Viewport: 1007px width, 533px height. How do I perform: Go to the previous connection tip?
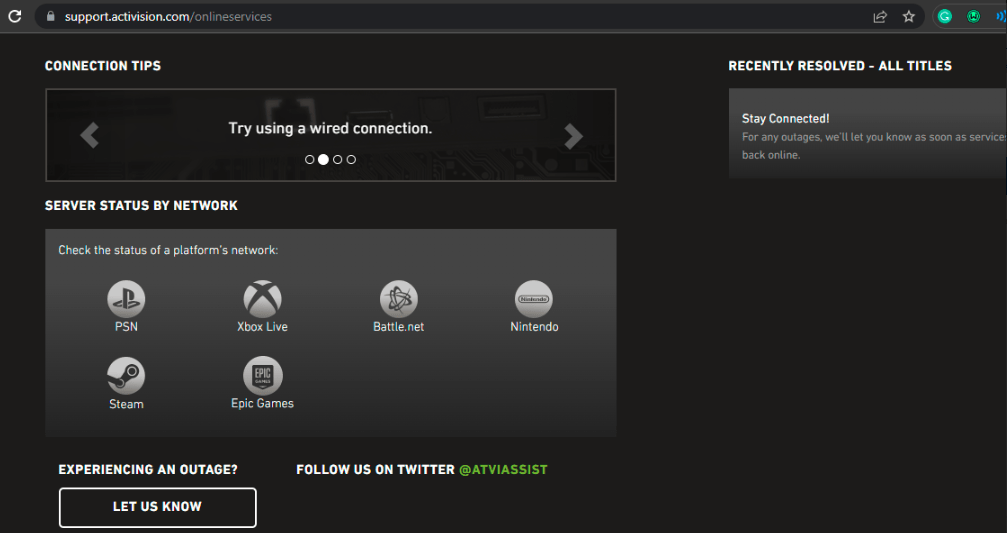[x=89, y=135]
